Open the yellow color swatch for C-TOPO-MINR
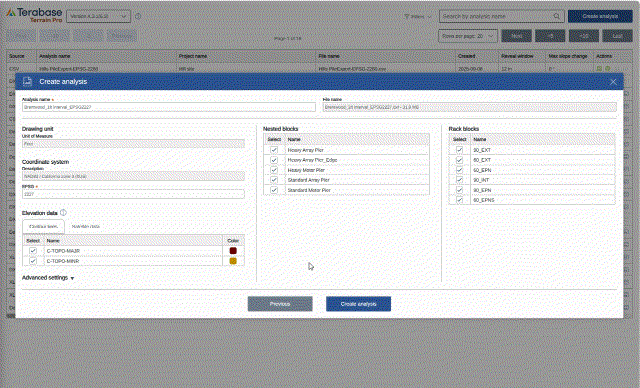 [x=233, y=261]
